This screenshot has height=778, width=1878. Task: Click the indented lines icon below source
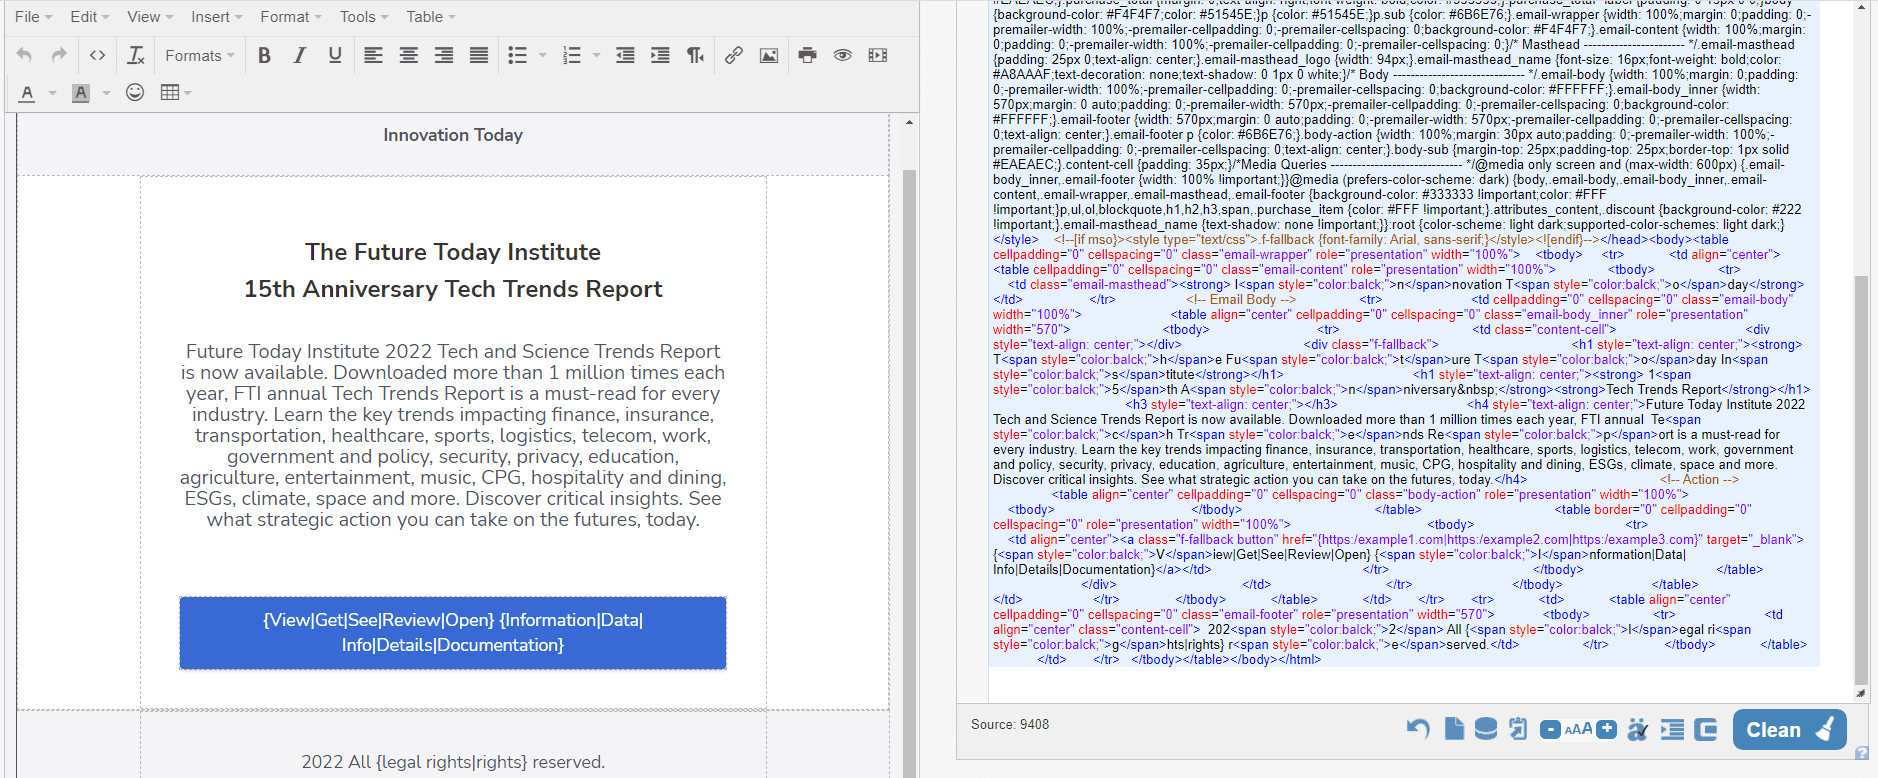point(1672,729)
